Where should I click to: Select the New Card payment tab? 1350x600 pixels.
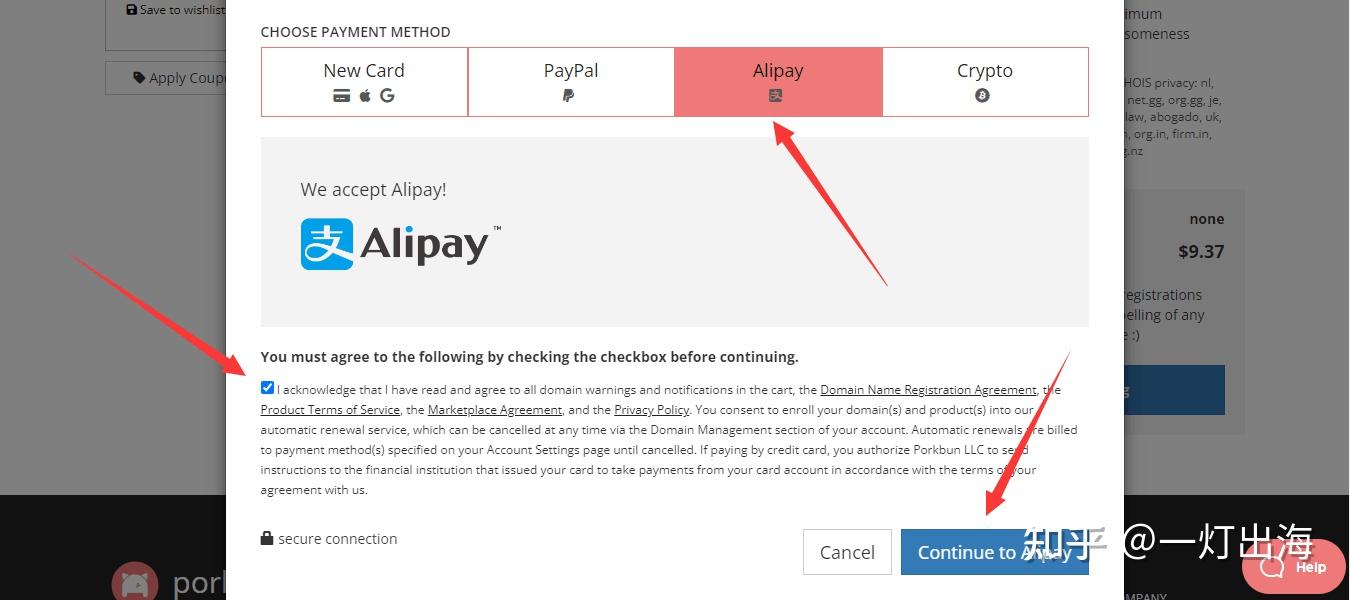[364, 82]
